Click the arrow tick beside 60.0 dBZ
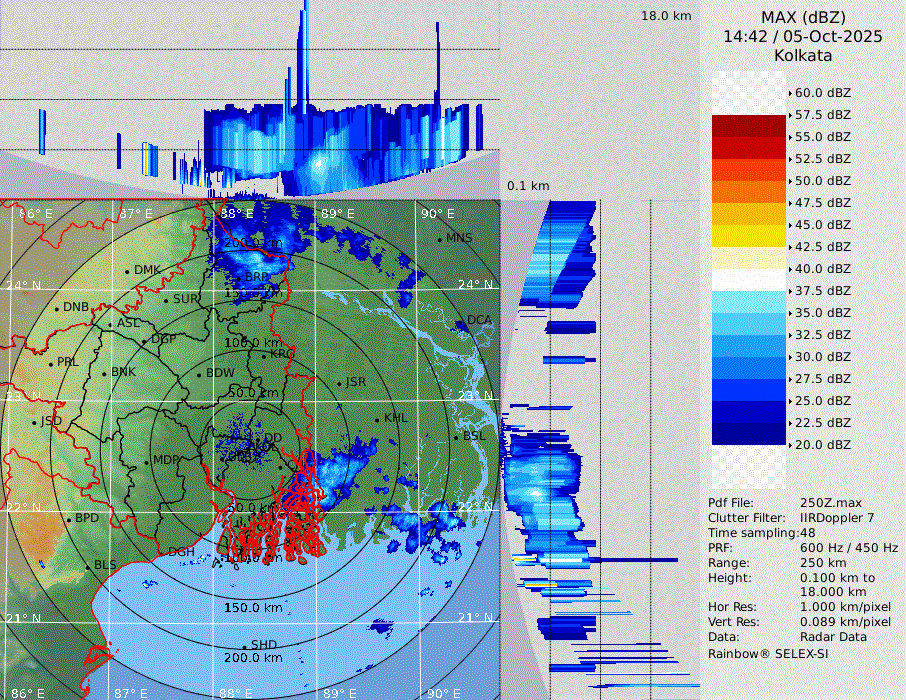Screen dimensions: 906x700 [x=790, y=93]
